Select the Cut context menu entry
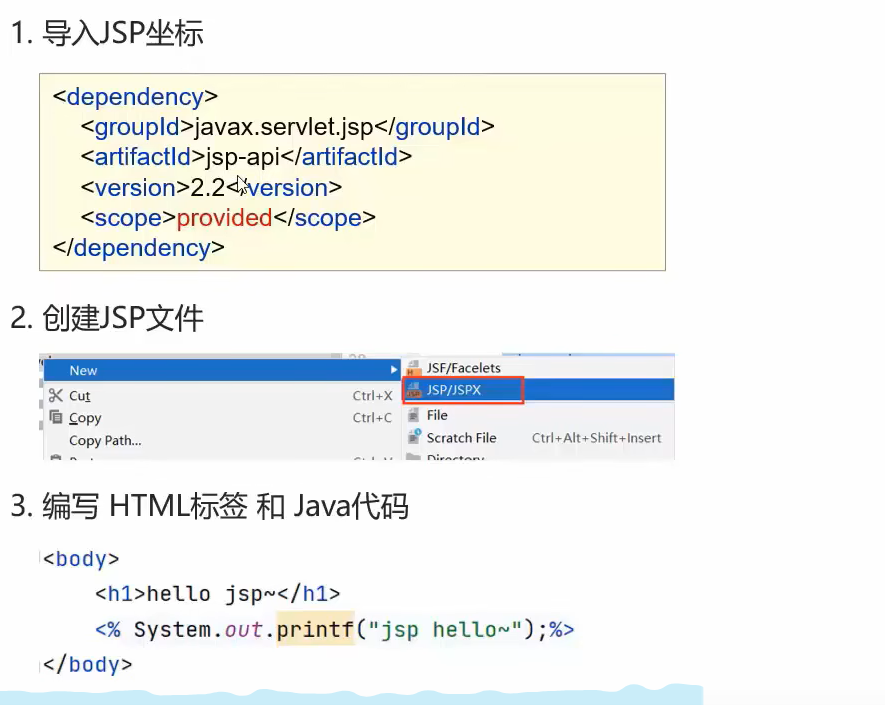Screen dimensions: 885x705 click(x=80, y=395)
